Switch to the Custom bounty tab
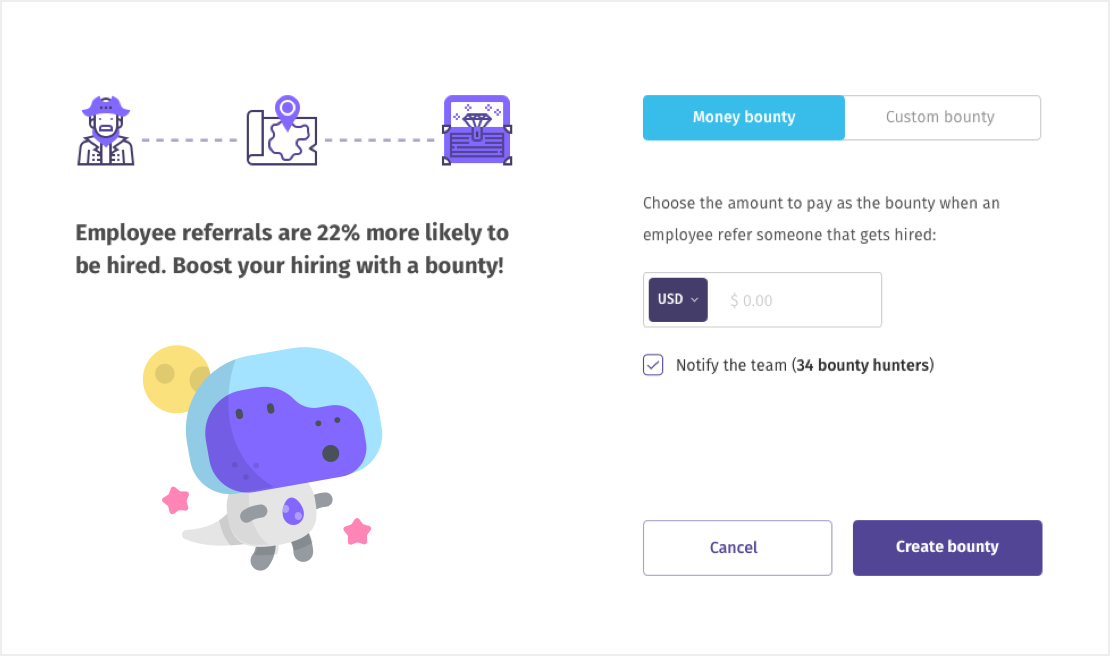This screenshot has height=656, width=1110. click(940, 117)
